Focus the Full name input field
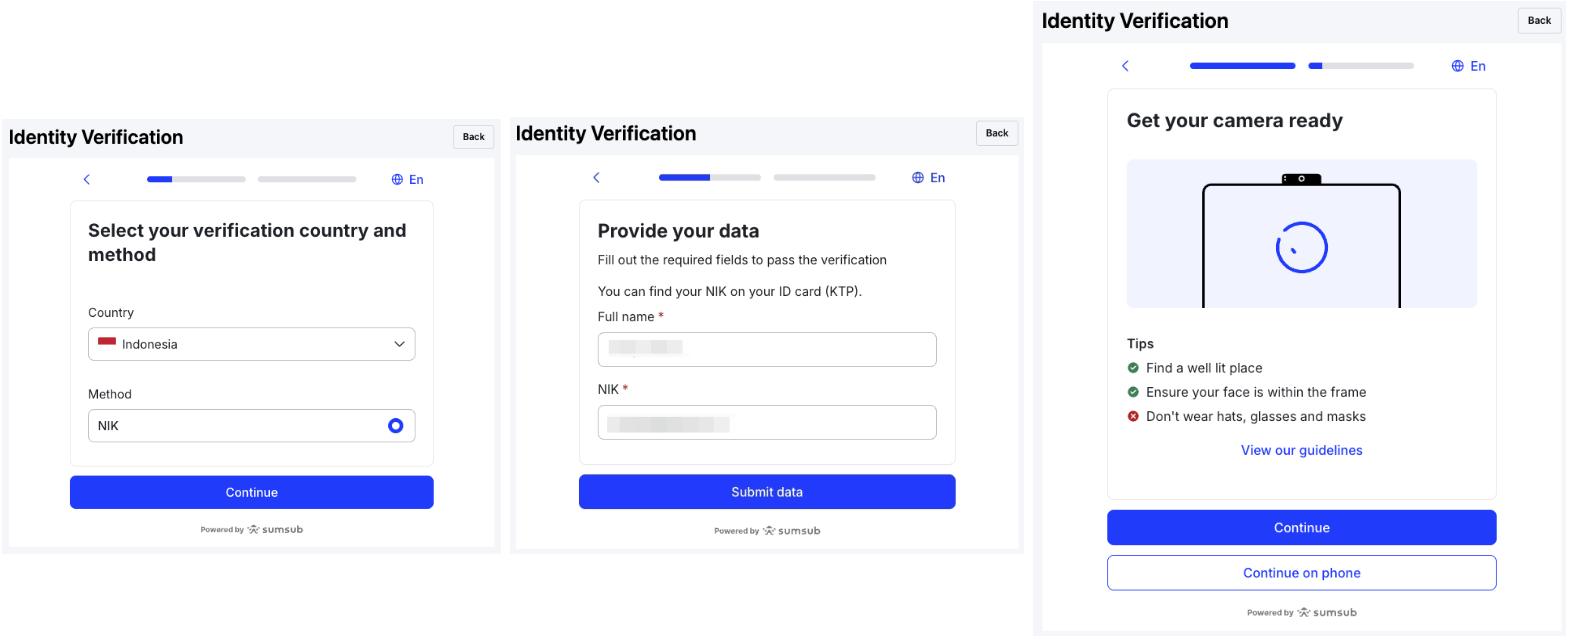This screenshot has height=637, width=1569. [x=767, y=349]
